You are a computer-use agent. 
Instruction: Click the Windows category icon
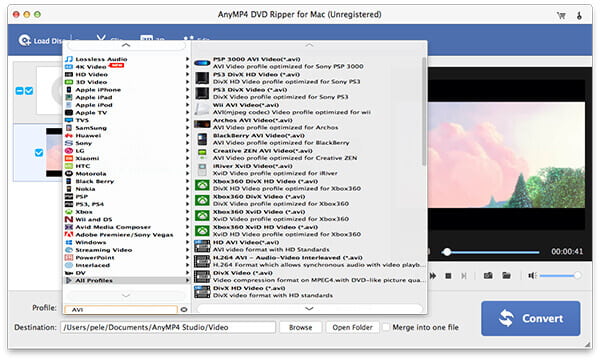(69, 242)
